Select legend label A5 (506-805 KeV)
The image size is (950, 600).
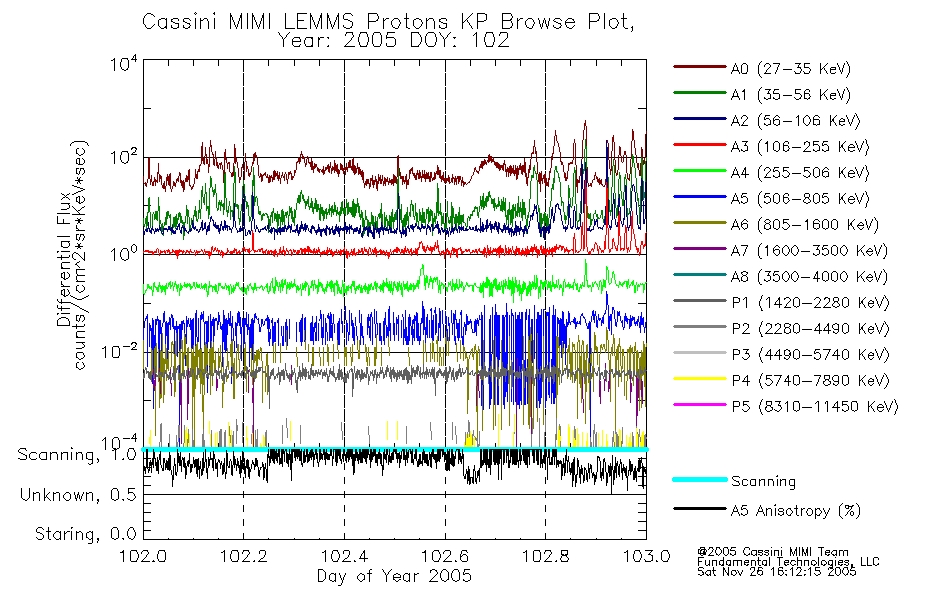[800, 199]
